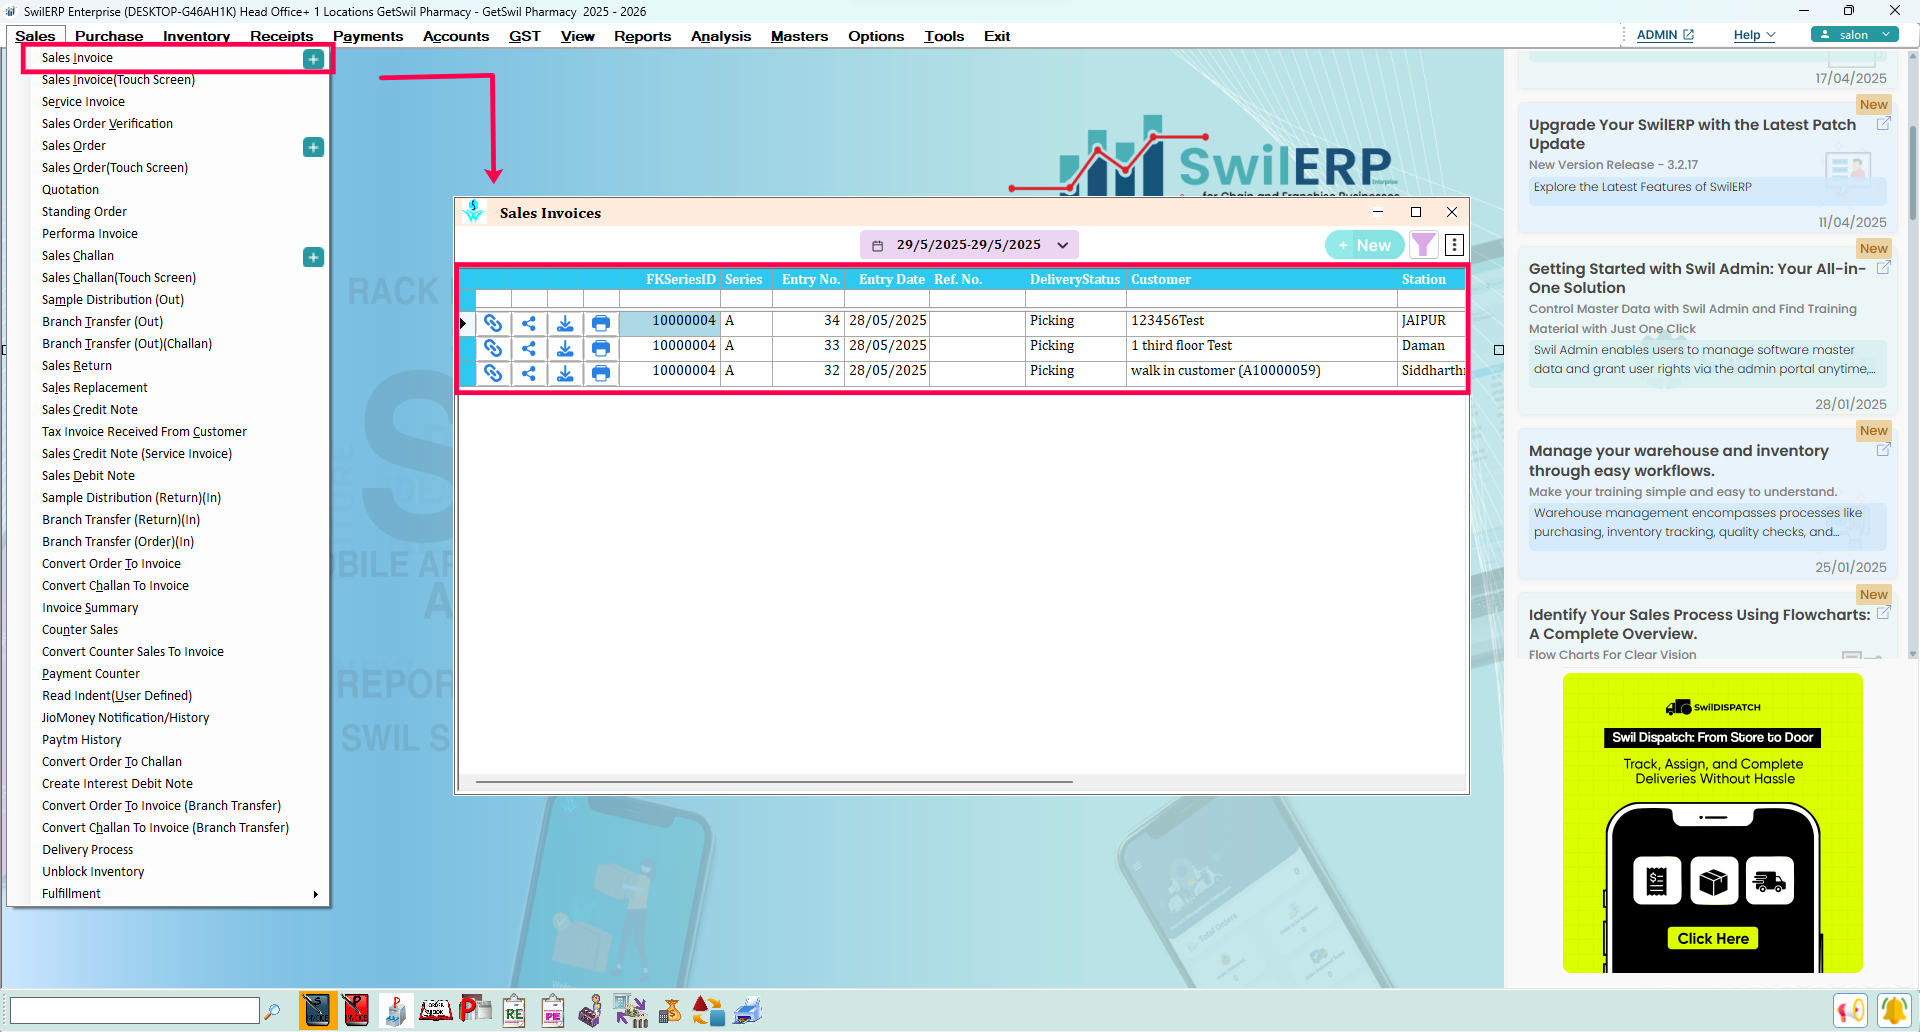The height and width of the screenshot is (1032, 1920).
Task: Click the Click Here button on SwilDispatch ad
Action: click(x=1713, y=938)
